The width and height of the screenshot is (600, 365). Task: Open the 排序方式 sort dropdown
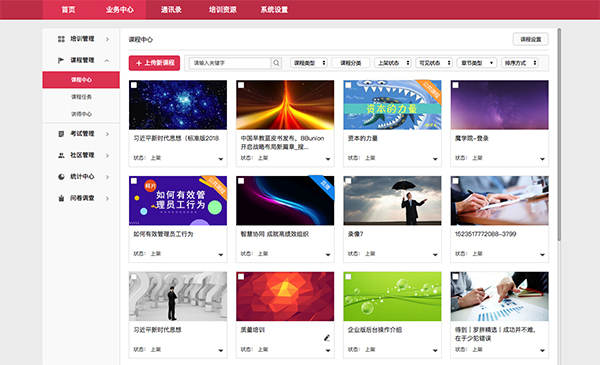(520, 63)
